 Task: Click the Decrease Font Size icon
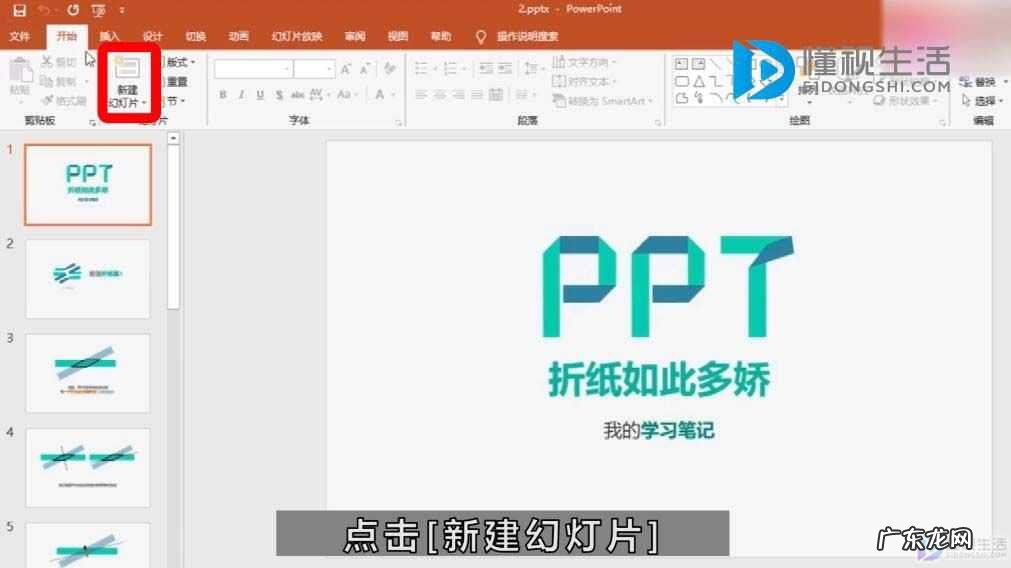point(365,68)
